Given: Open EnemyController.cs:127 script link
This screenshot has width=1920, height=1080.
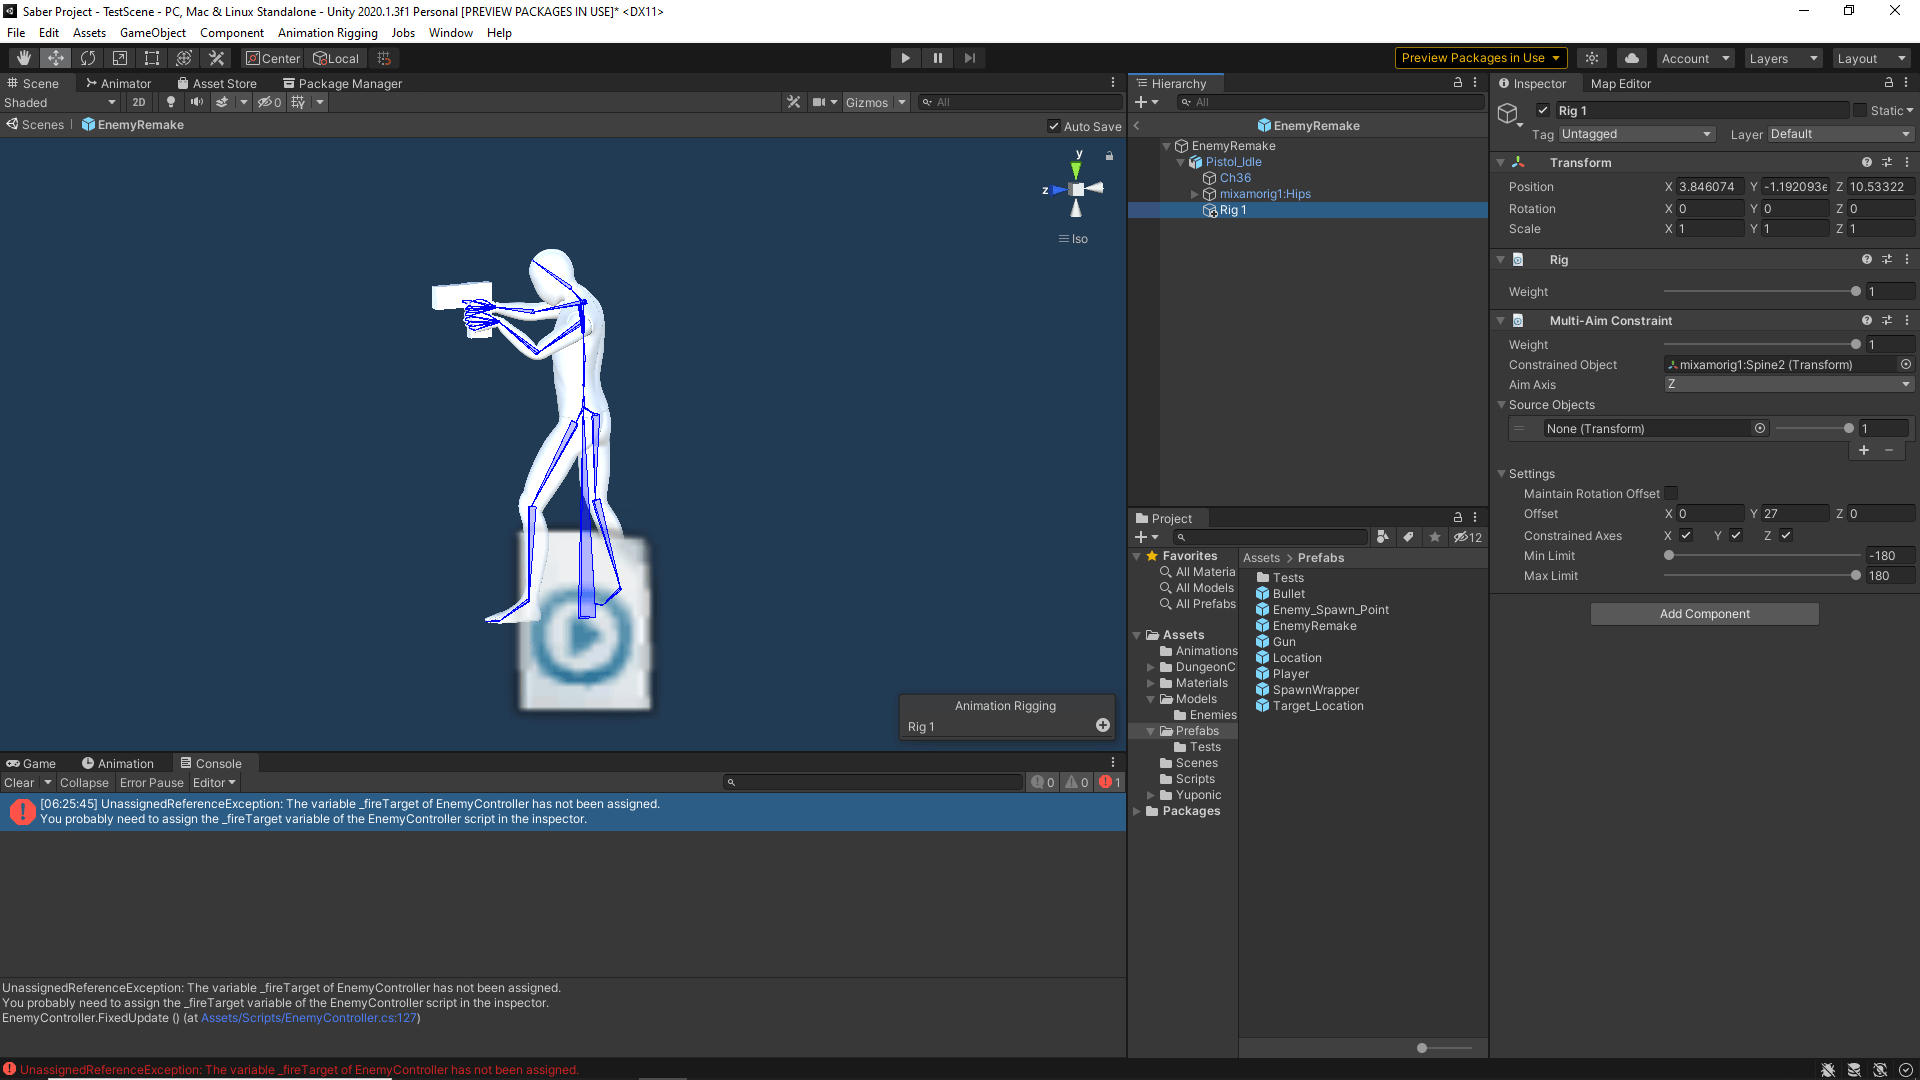Looking at the screenshot, I should tap(309, 1018).
